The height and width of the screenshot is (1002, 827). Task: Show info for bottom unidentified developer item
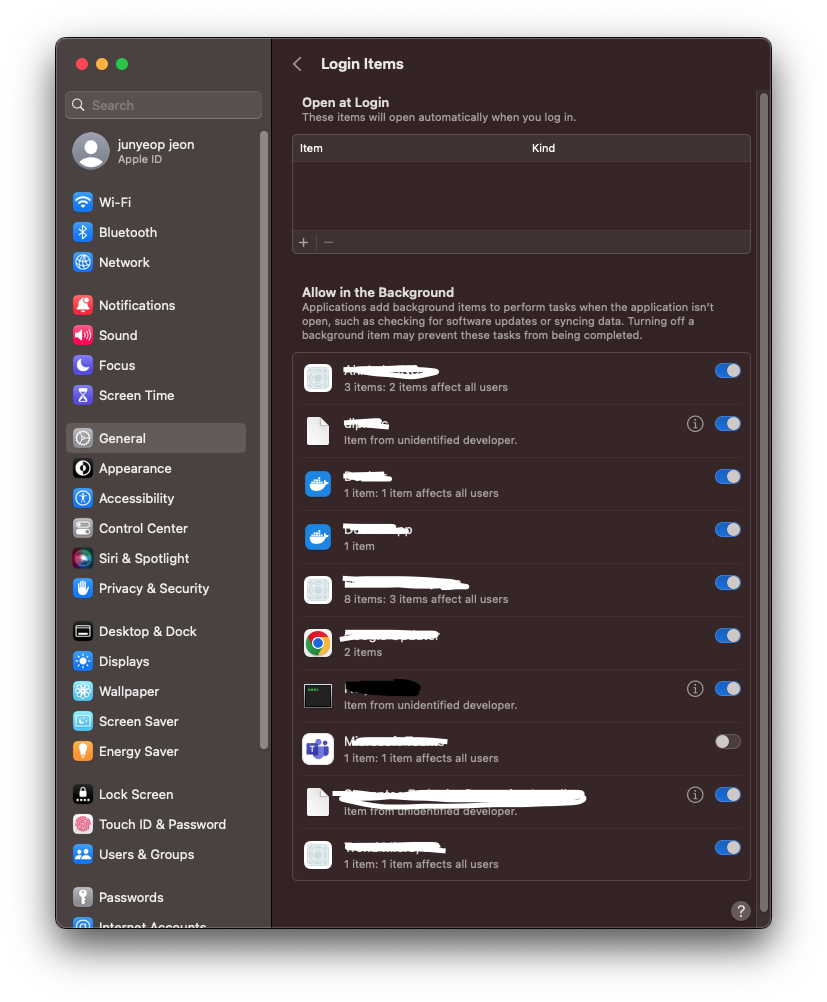[695, 795]
